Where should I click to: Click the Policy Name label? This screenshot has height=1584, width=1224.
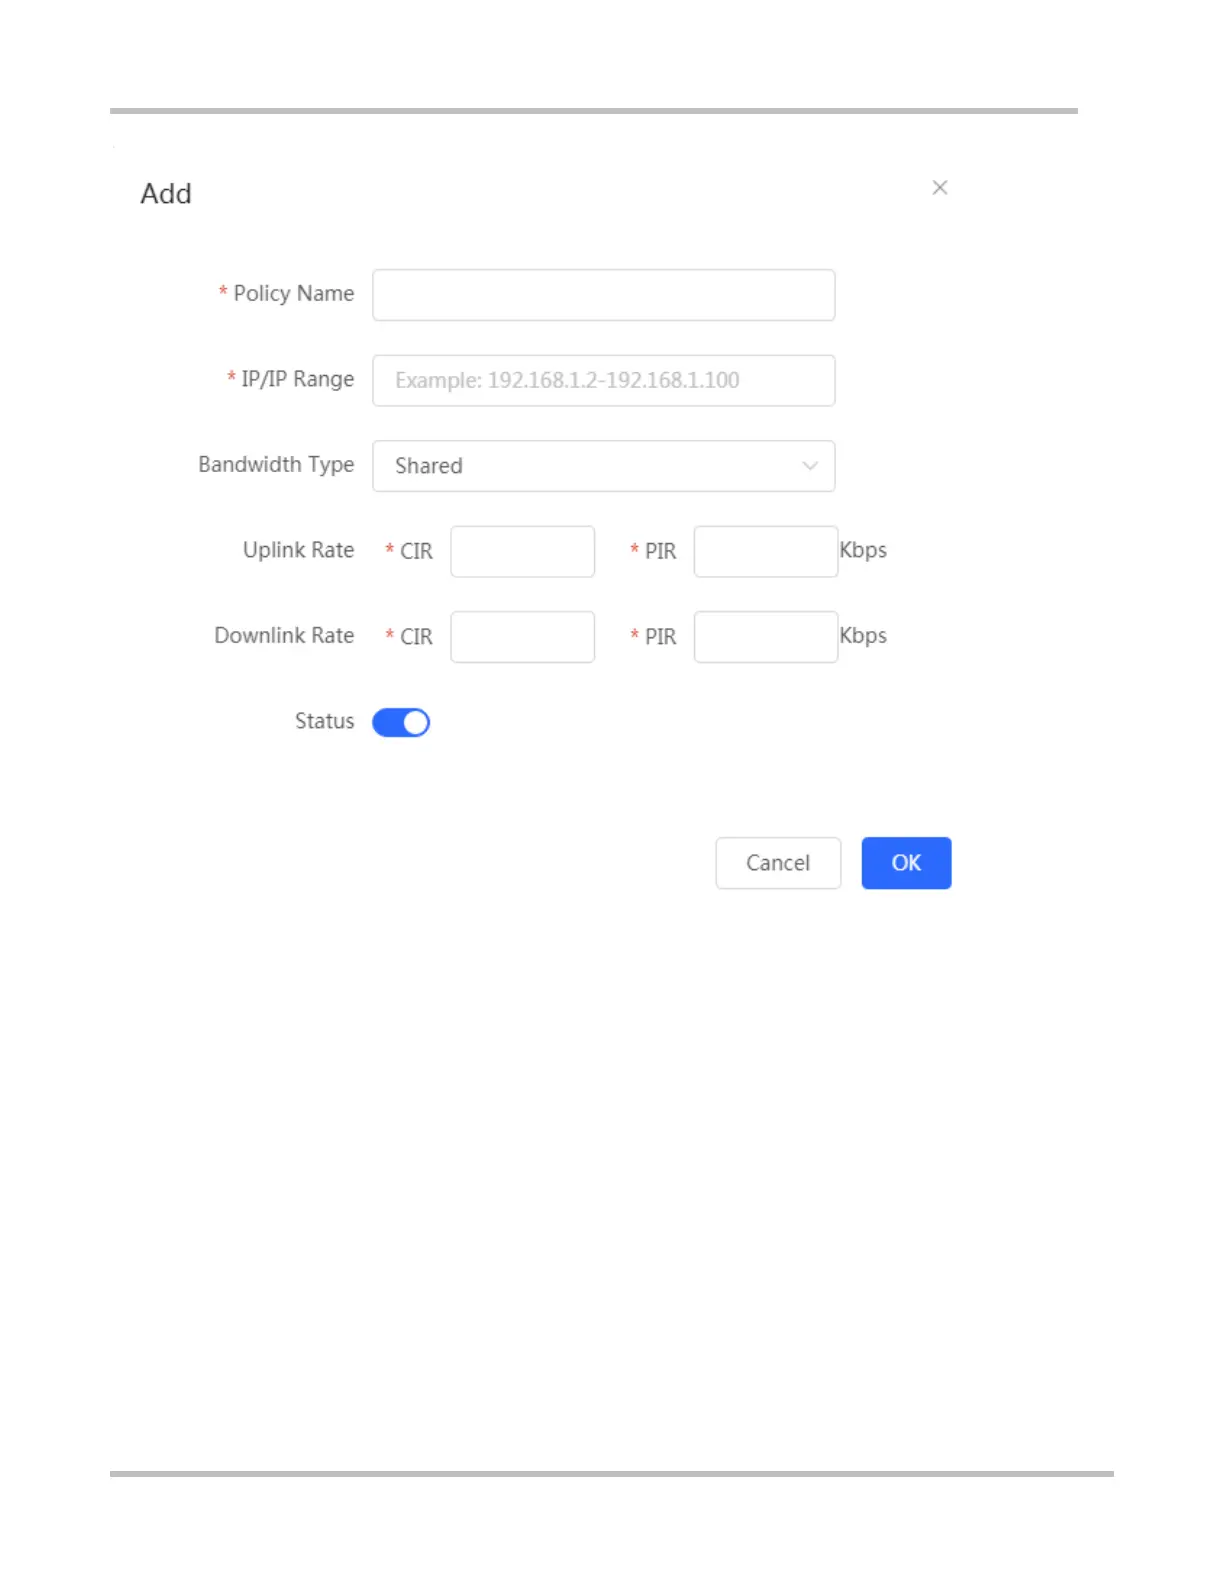point(293,294)
